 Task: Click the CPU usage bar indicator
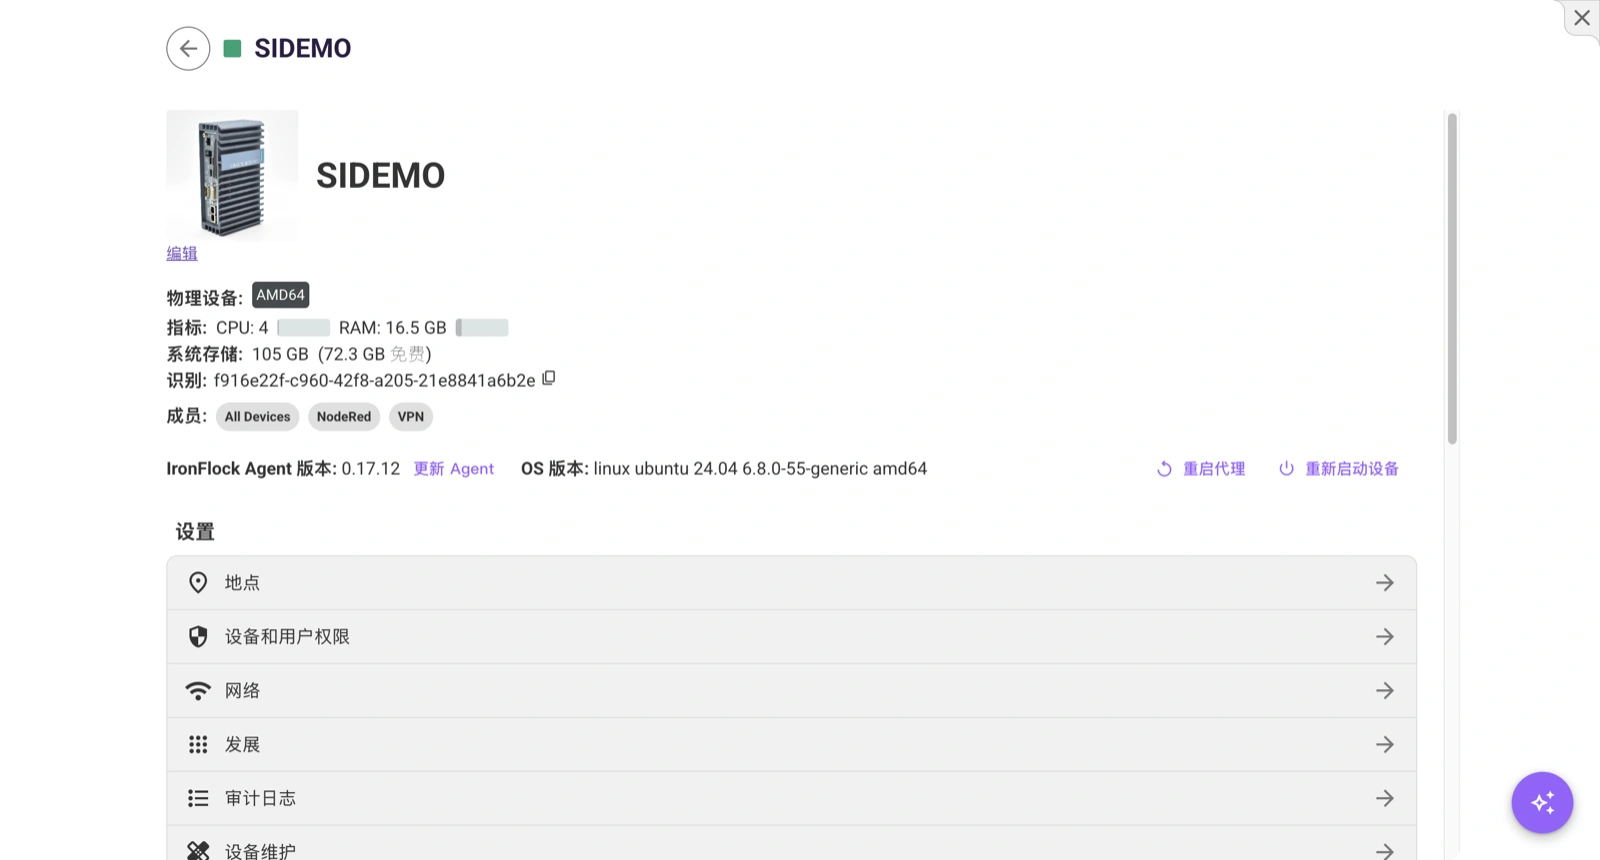[303, 328]
